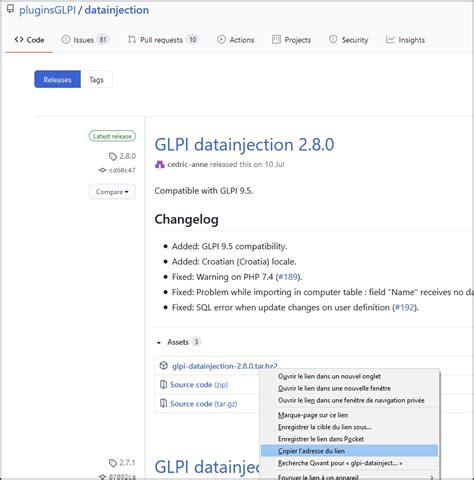Screen dimensions: 474x480
Task: Open the pluginsGLPI owner link
Action: point(47,10)
